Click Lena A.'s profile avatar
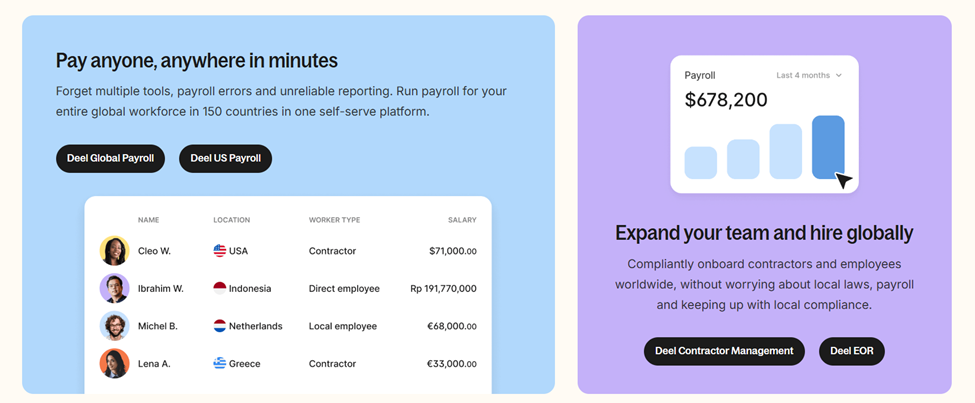The height and width of the screenshot is (403, 975). click(114, 363)
